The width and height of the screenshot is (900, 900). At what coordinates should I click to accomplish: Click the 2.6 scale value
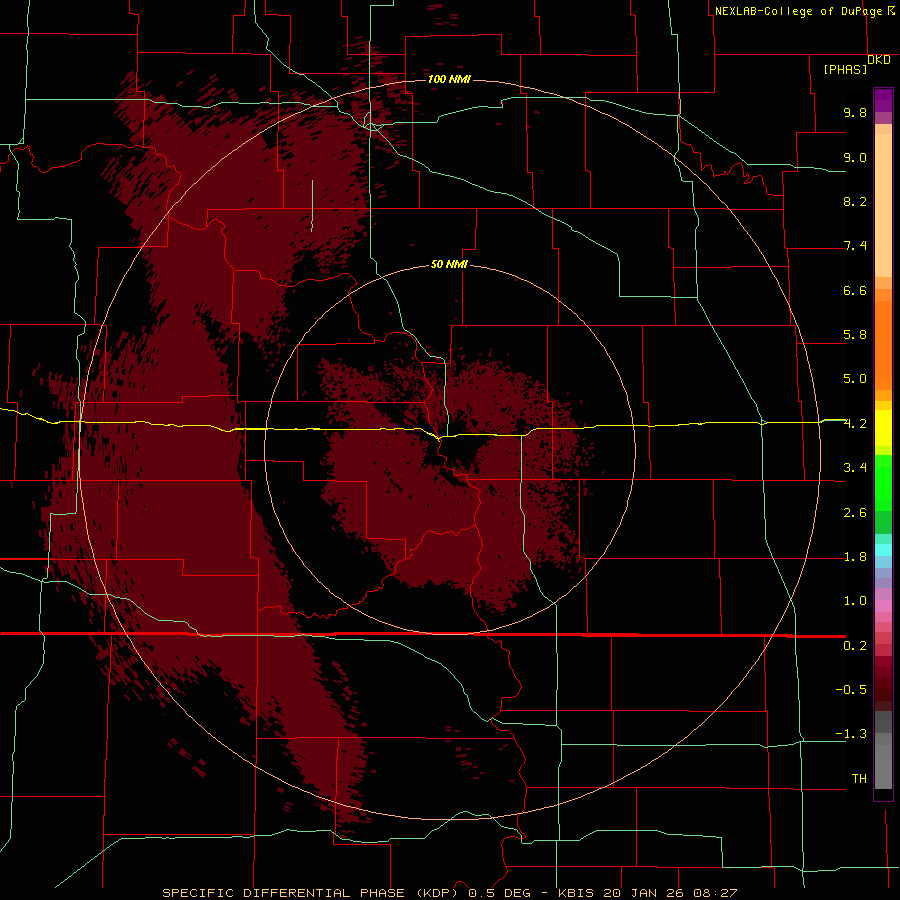click(855, 513)
